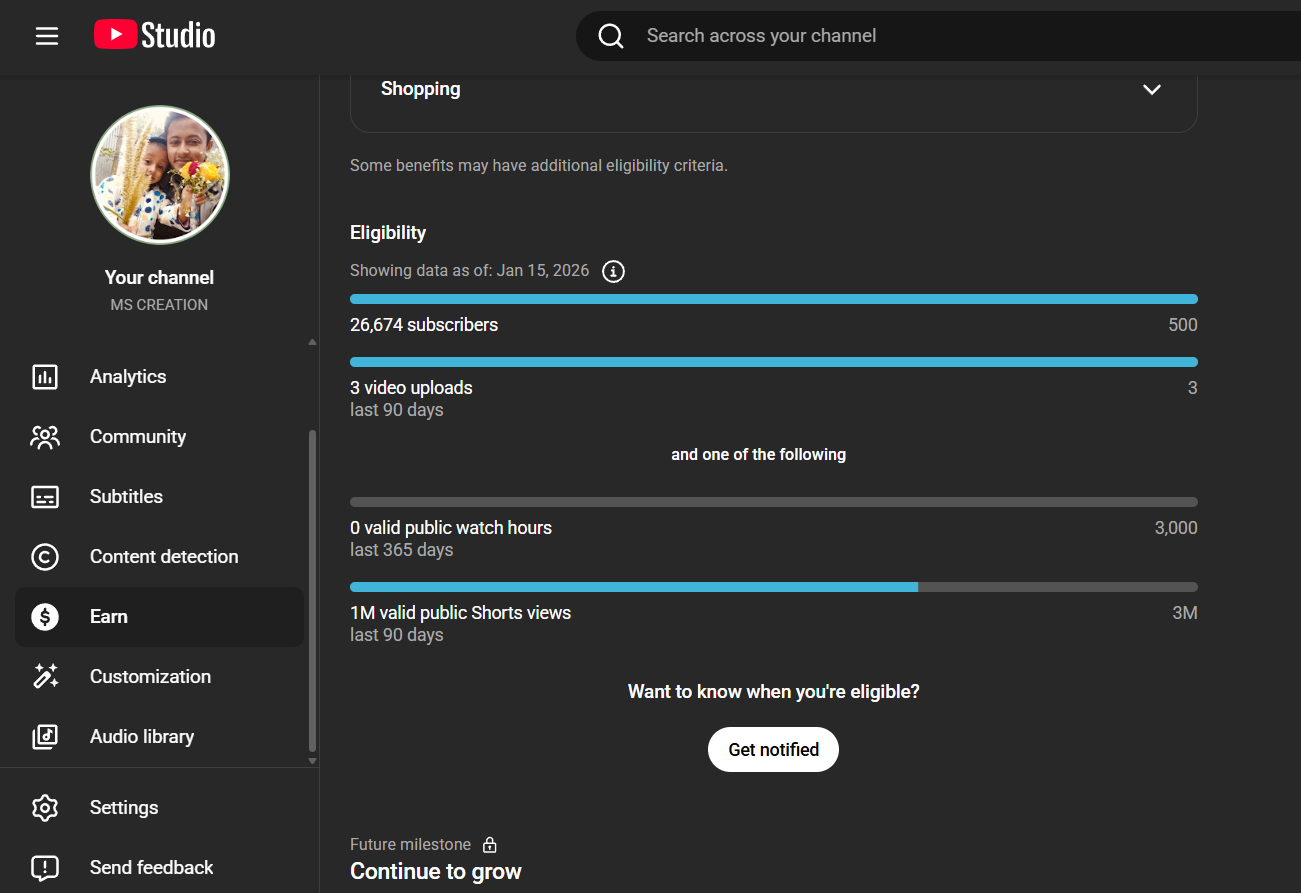Click the Earn dollar sign icon
The height and width of the screenshot is (893, 1301).
tap(45, 617)
